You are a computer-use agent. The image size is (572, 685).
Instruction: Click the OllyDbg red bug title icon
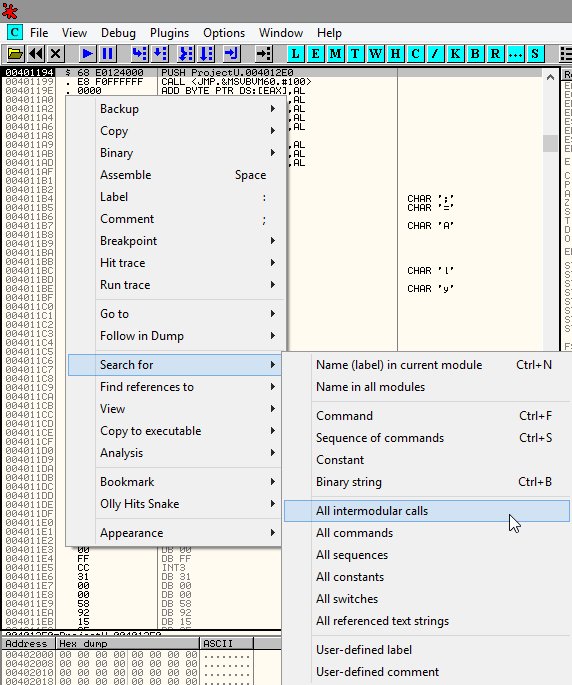click(x=10, y=11)
